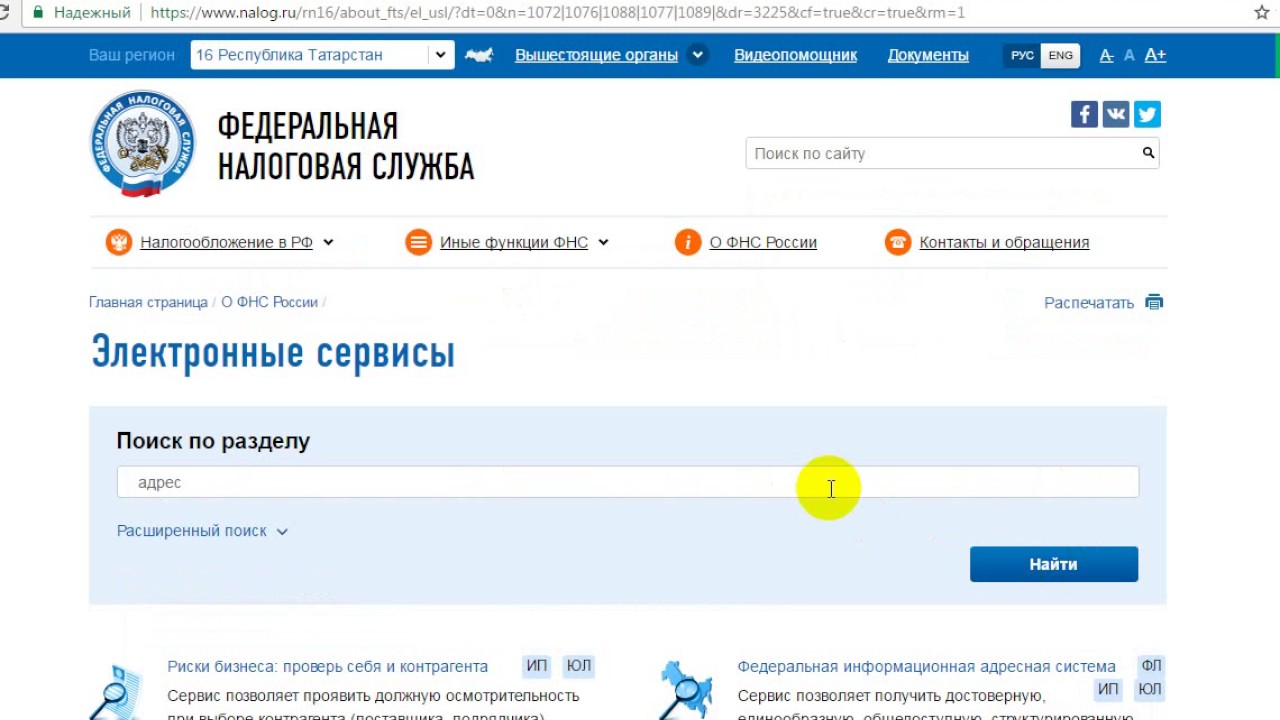
Task: Click the site search magnifier icon
Action: tap(1148, 153)
